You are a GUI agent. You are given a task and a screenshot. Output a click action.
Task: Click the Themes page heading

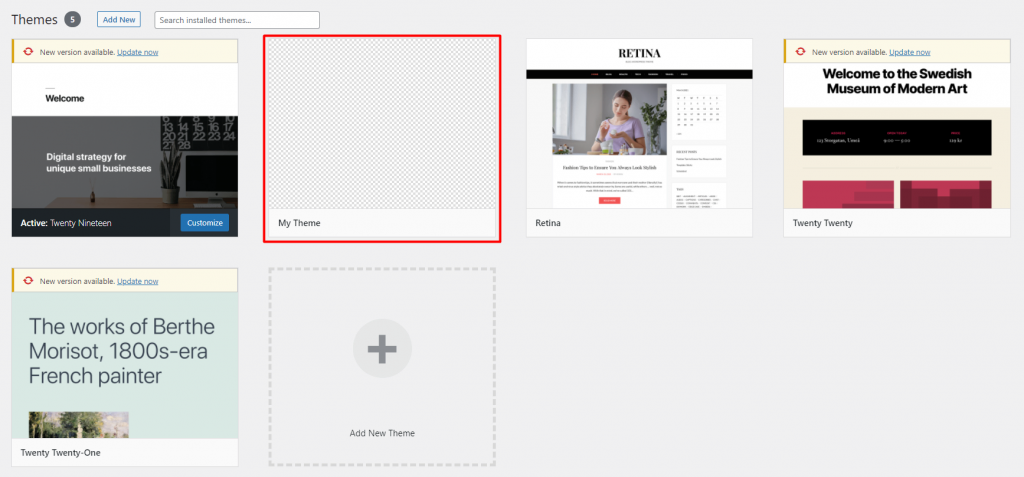35,20
